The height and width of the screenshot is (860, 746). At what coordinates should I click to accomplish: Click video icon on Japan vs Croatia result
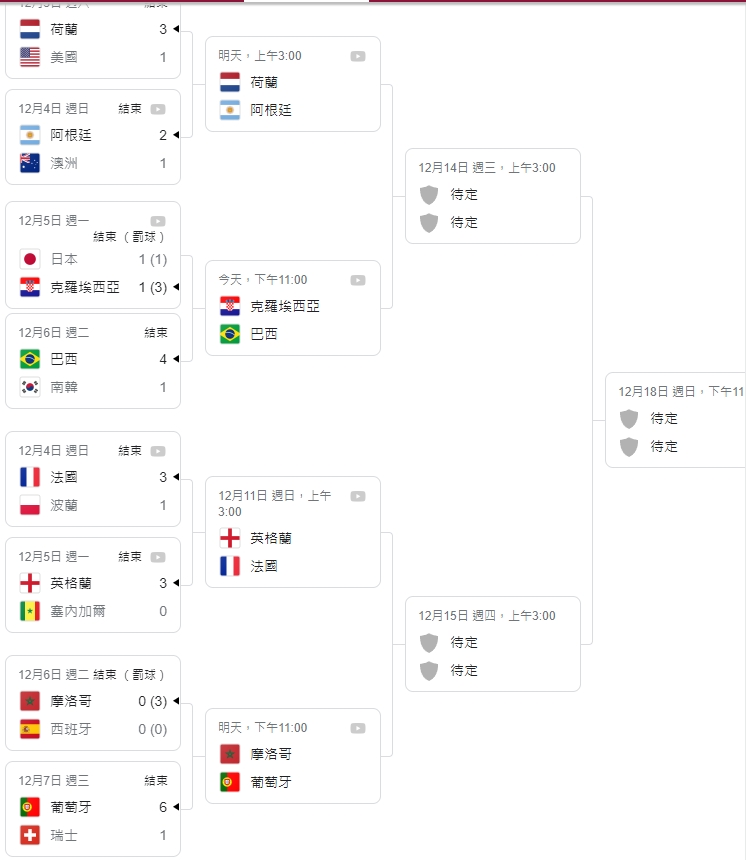pyautogui.click(x=158, y=221)
